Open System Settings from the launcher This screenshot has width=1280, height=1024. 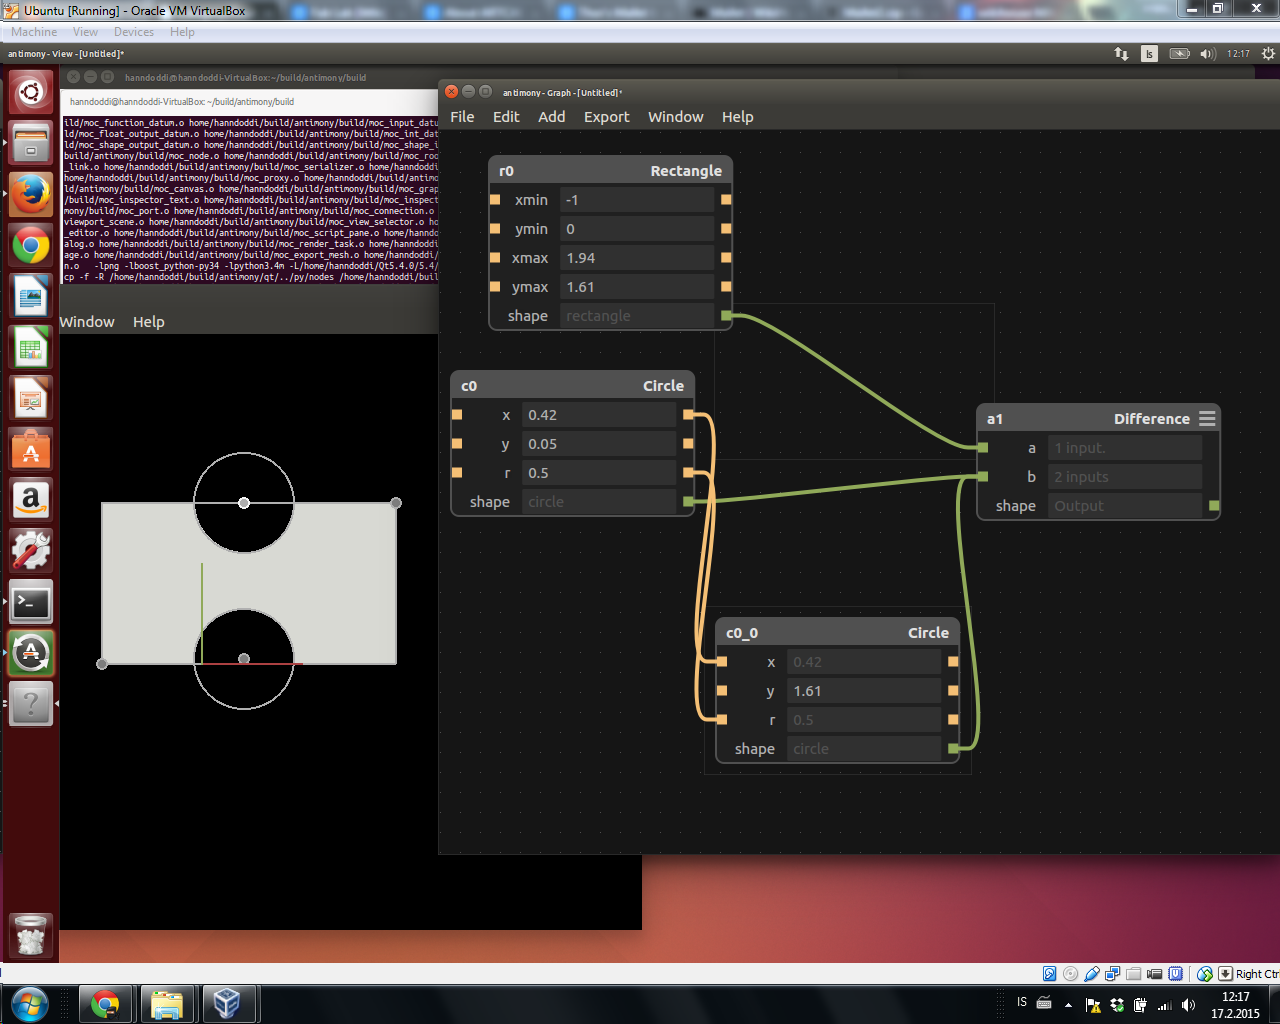(x=31, y=551)
